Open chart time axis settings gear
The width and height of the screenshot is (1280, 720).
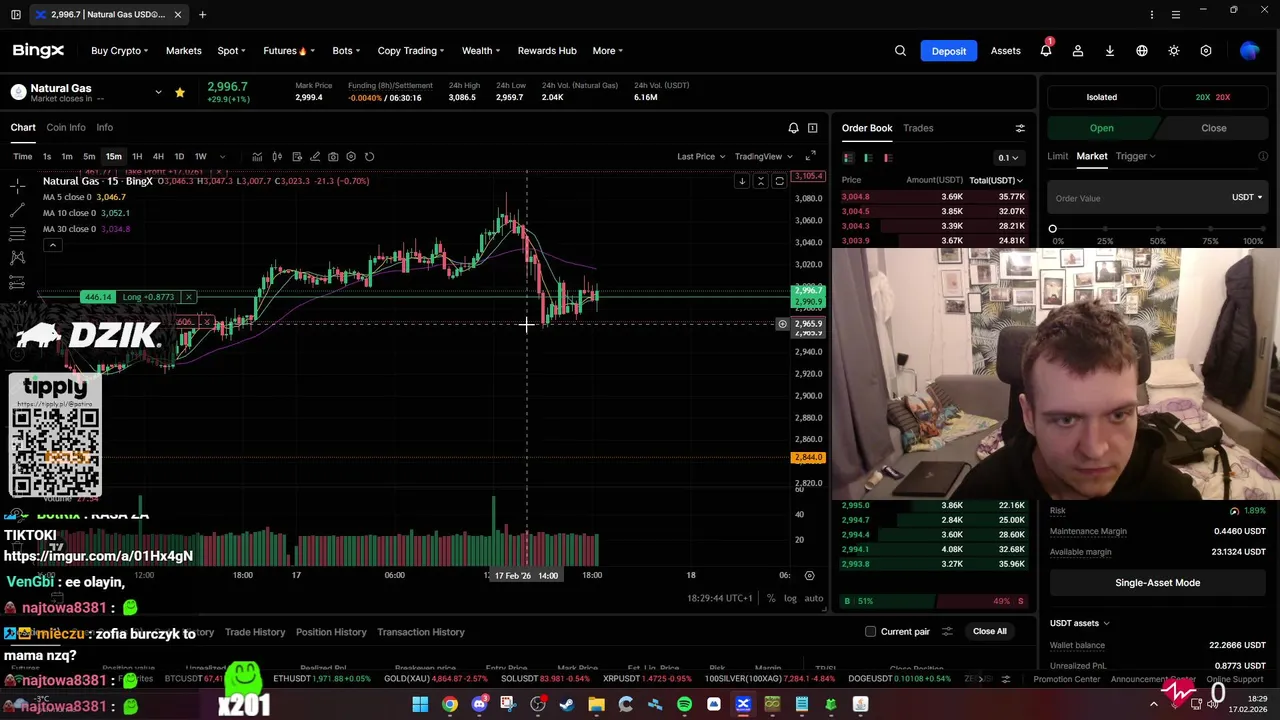click(809, 575)
